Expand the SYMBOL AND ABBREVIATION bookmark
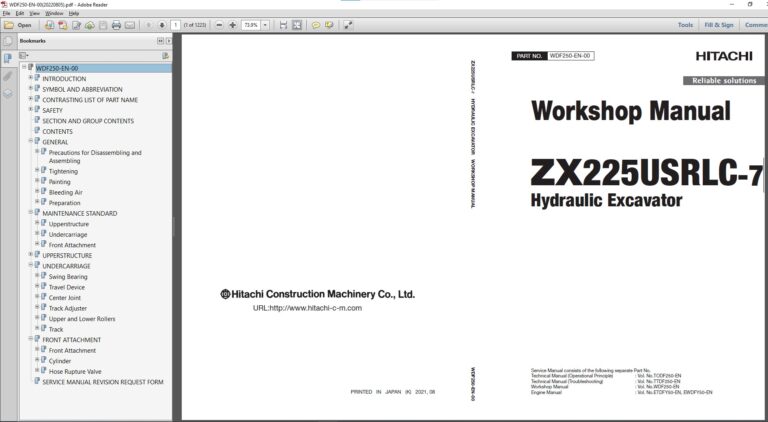 coord(30,88)
